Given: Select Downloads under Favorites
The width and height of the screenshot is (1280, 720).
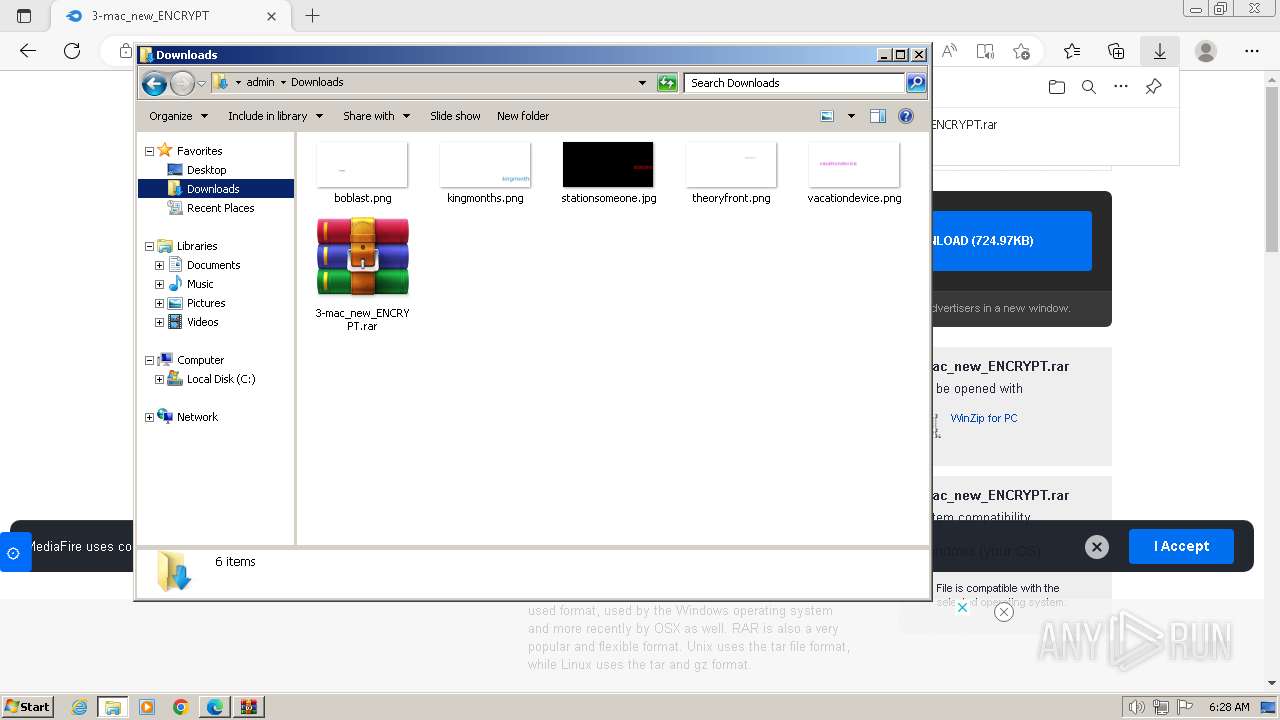Looking at the screenshot, I should pyautogui.click(x=213, y=189).
